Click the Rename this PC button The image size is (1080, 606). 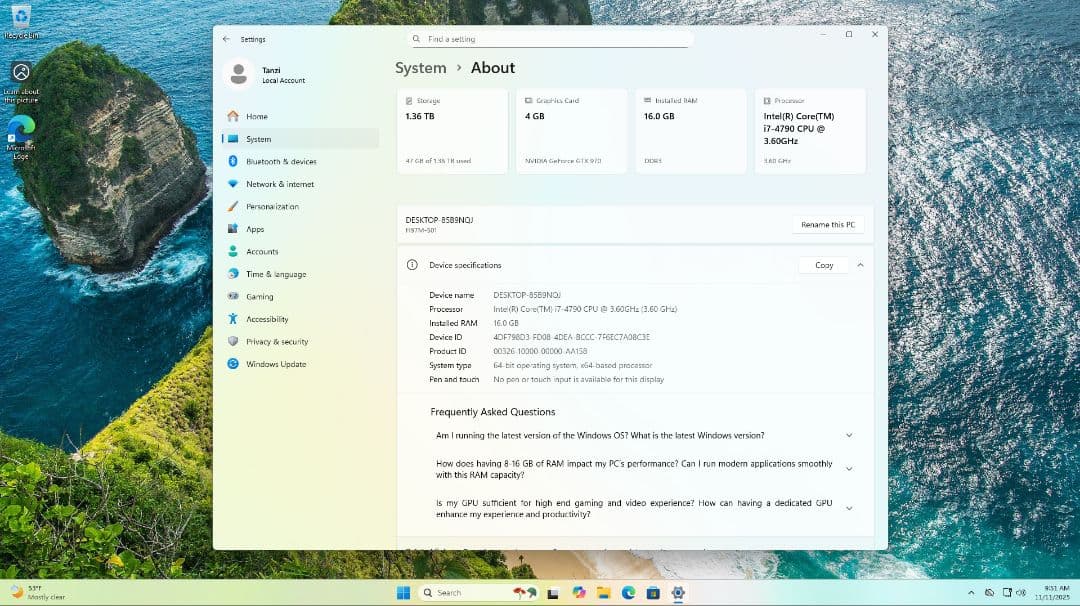(827, 224)
